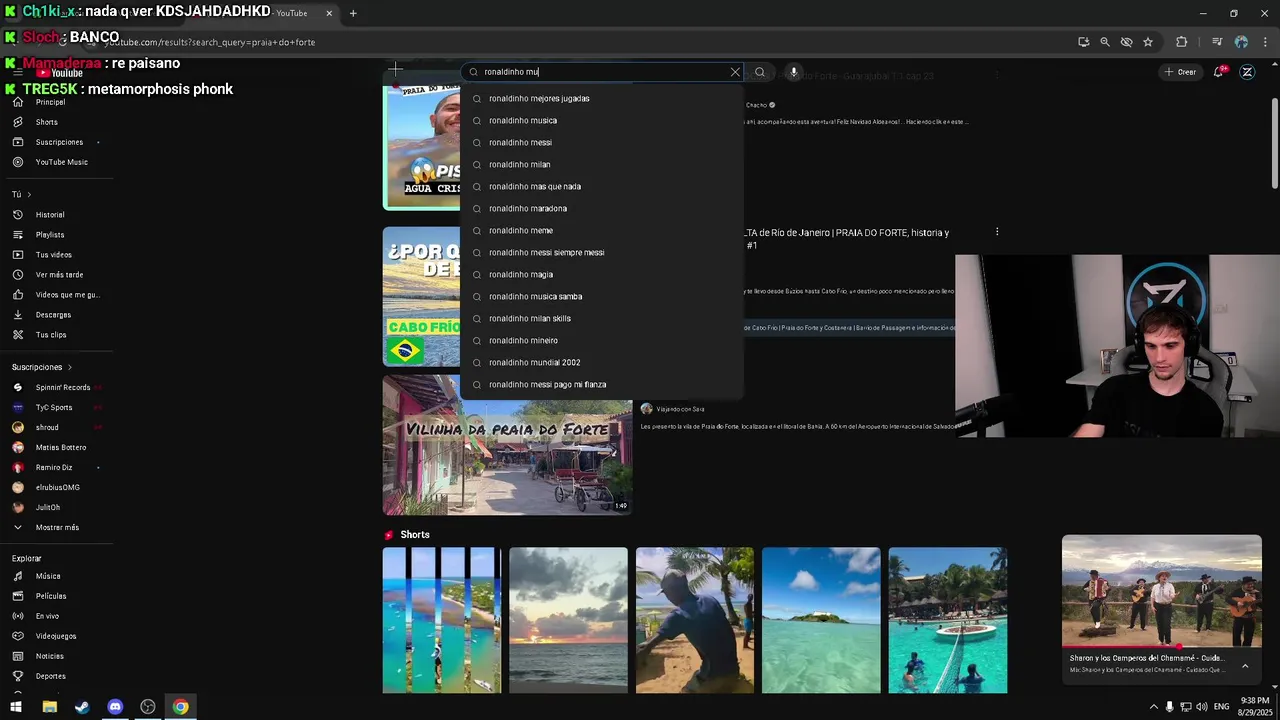The image size is (1280, 720).
Task: Open a new browser tab with plus
Action: coord(353,13)
